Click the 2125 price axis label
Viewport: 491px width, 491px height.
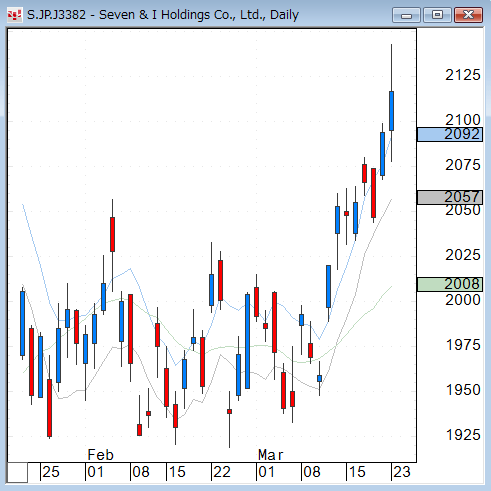click(x=463, y=75)
